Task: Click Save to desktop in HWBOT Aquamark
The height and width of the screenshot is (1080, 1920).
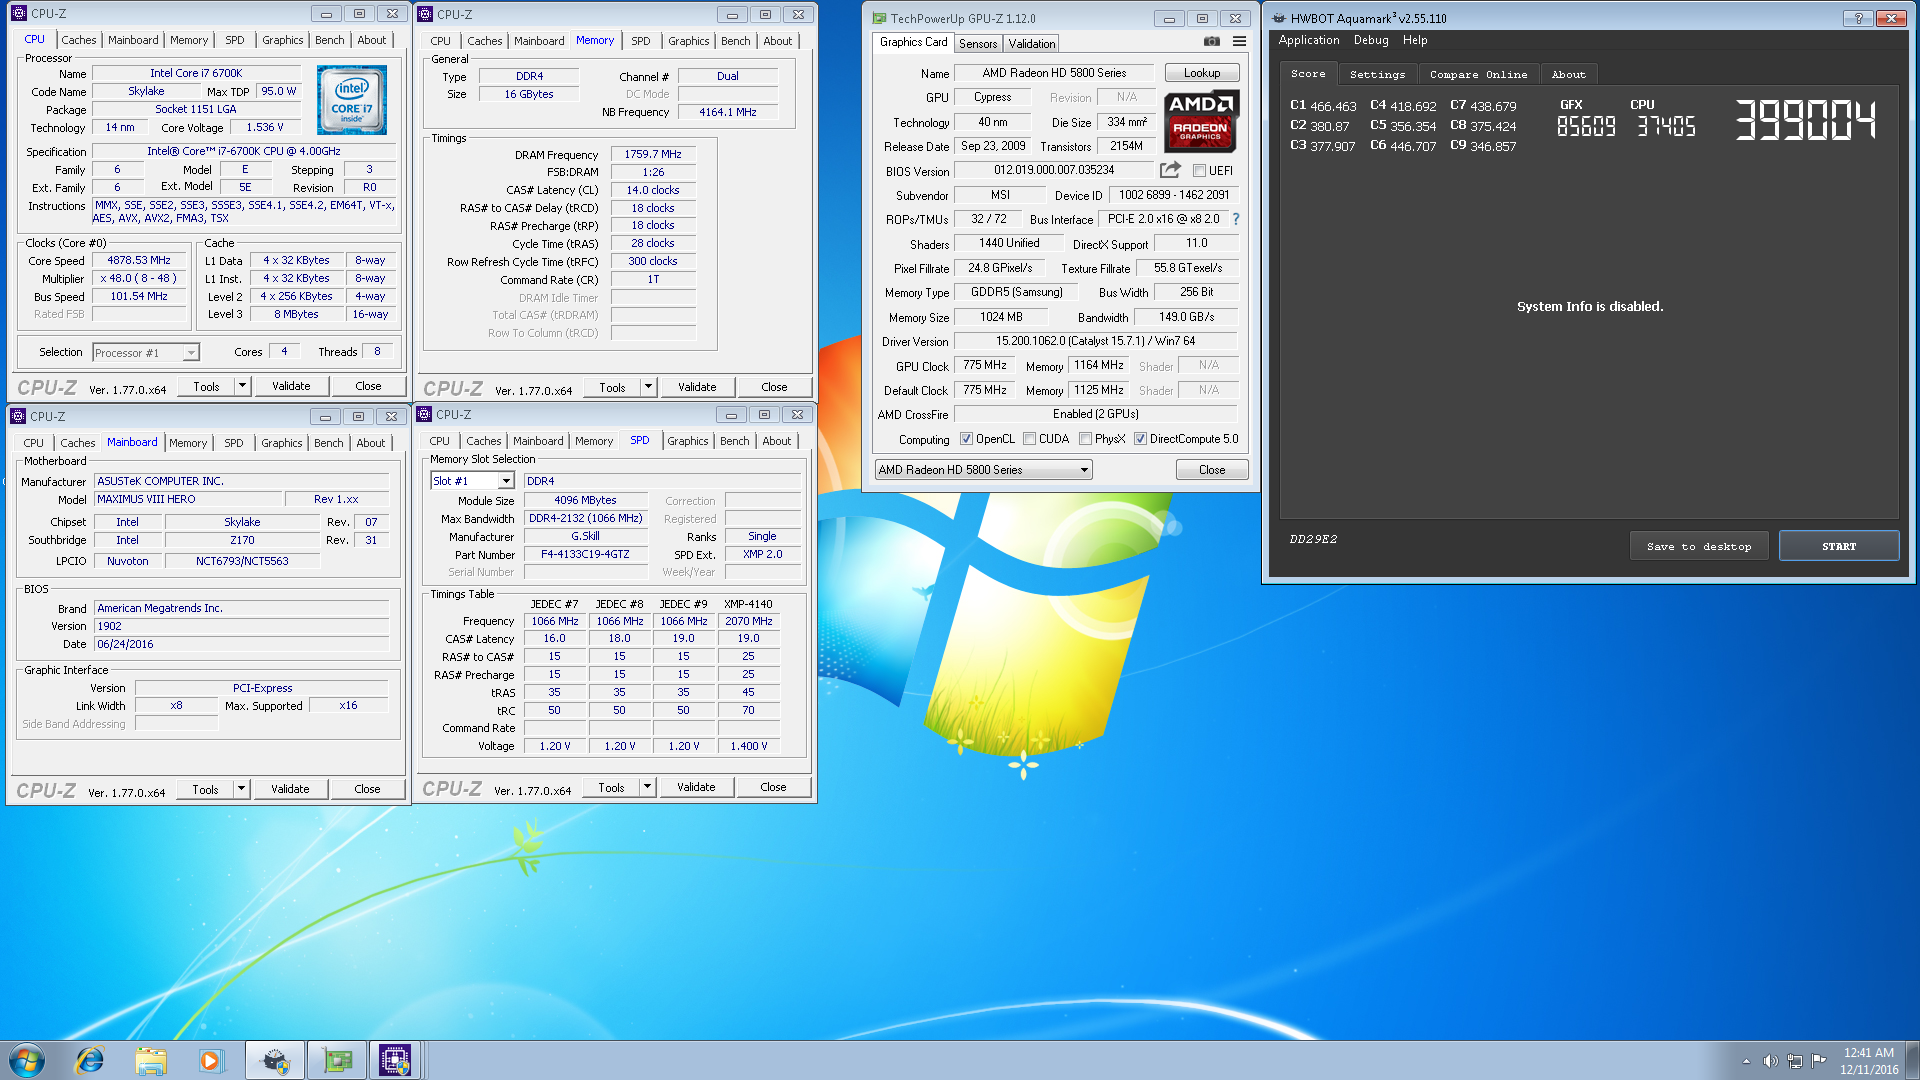Action: tap(1698, 546)
